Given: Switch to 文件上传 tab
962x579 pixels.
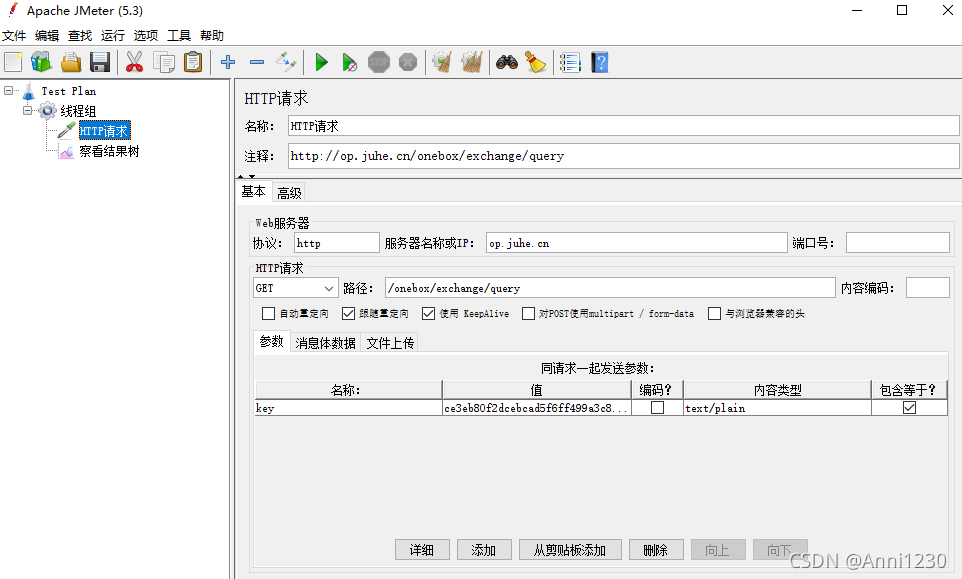Looking at the screenshot, I should (x=390, y=343).
